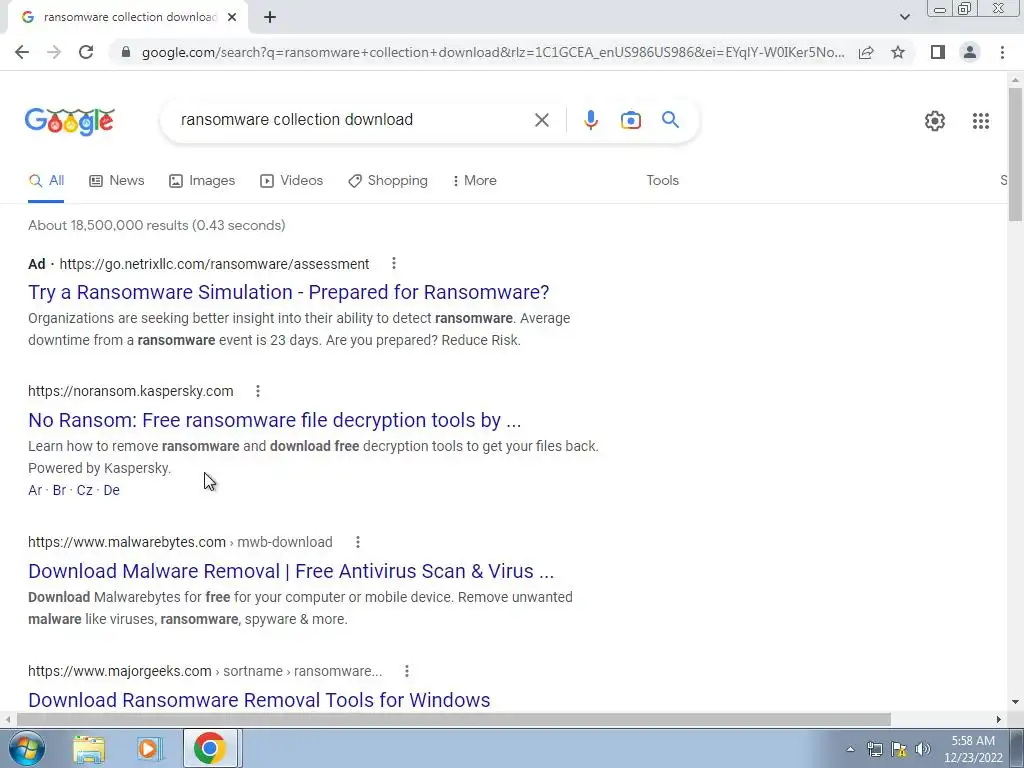Toggle the browser side panel
1024x768 pixels.
(938, 52)
